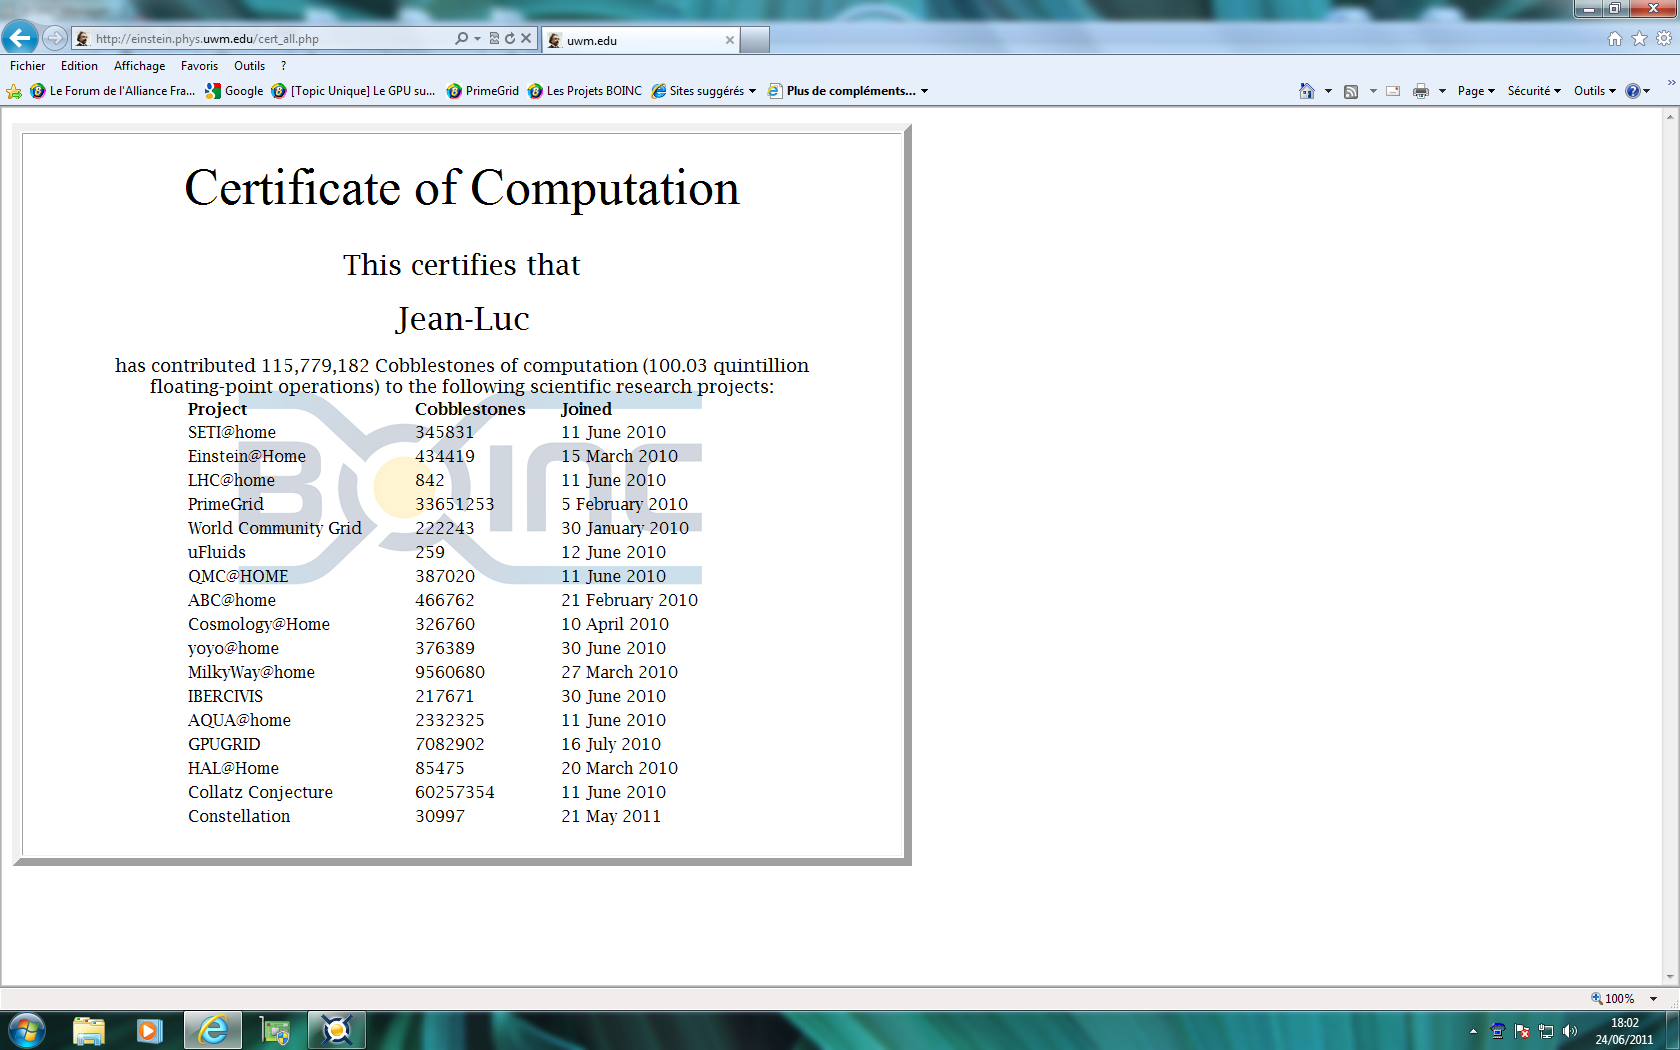Expand the RSS feeds dropdown arrow
Viewport: 1680px width, 1050px height.
[x=1373, y=91]
